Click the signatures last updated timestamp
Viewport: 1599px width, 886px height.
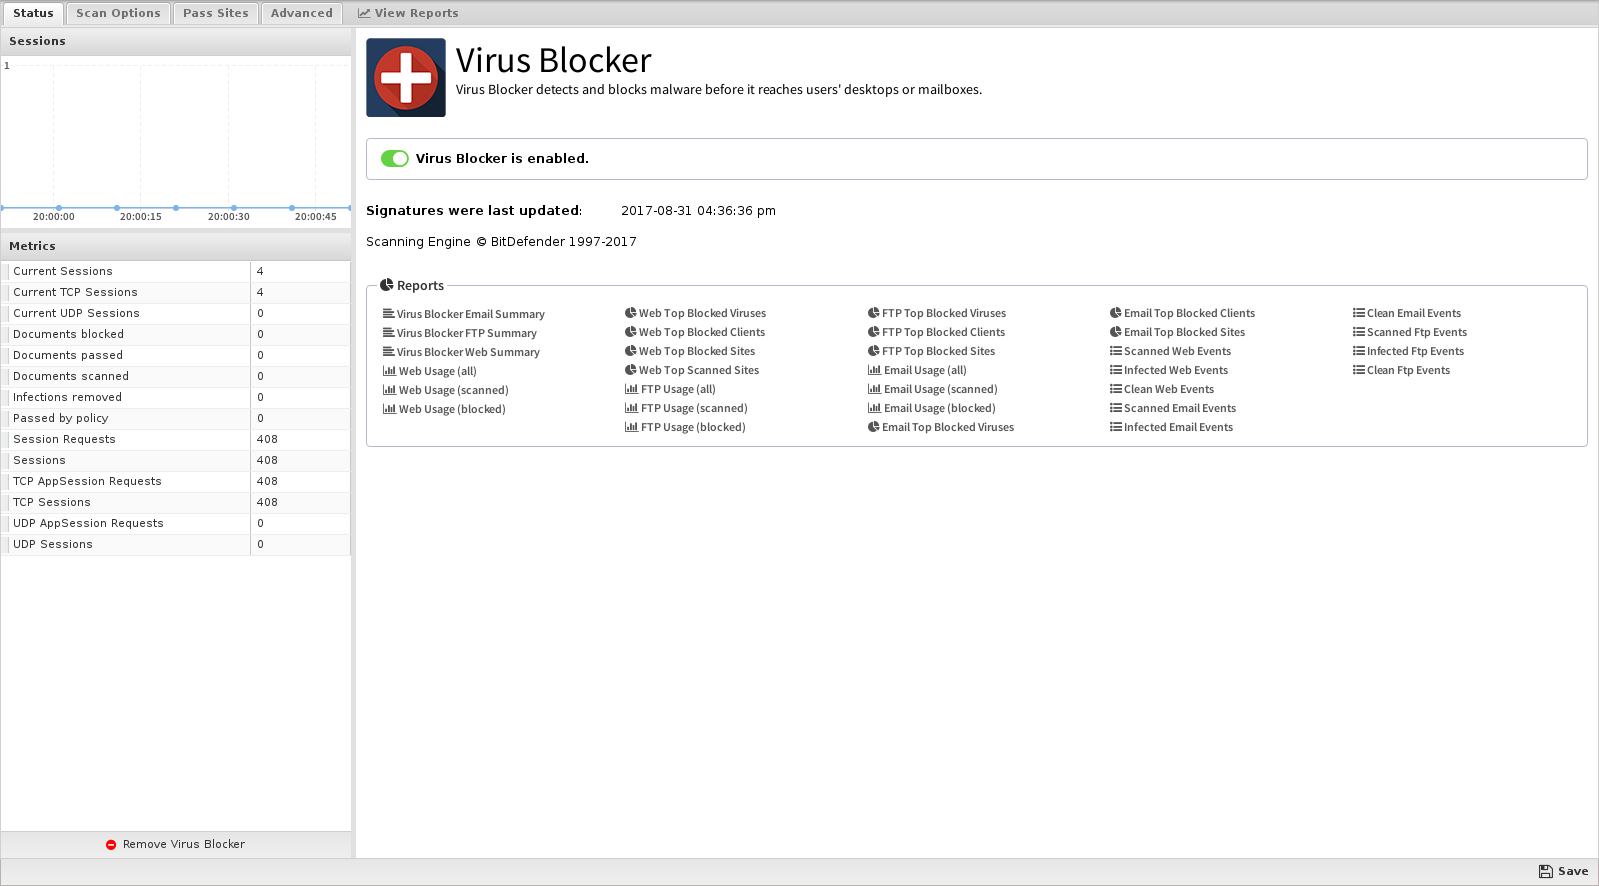coord(698,211)
